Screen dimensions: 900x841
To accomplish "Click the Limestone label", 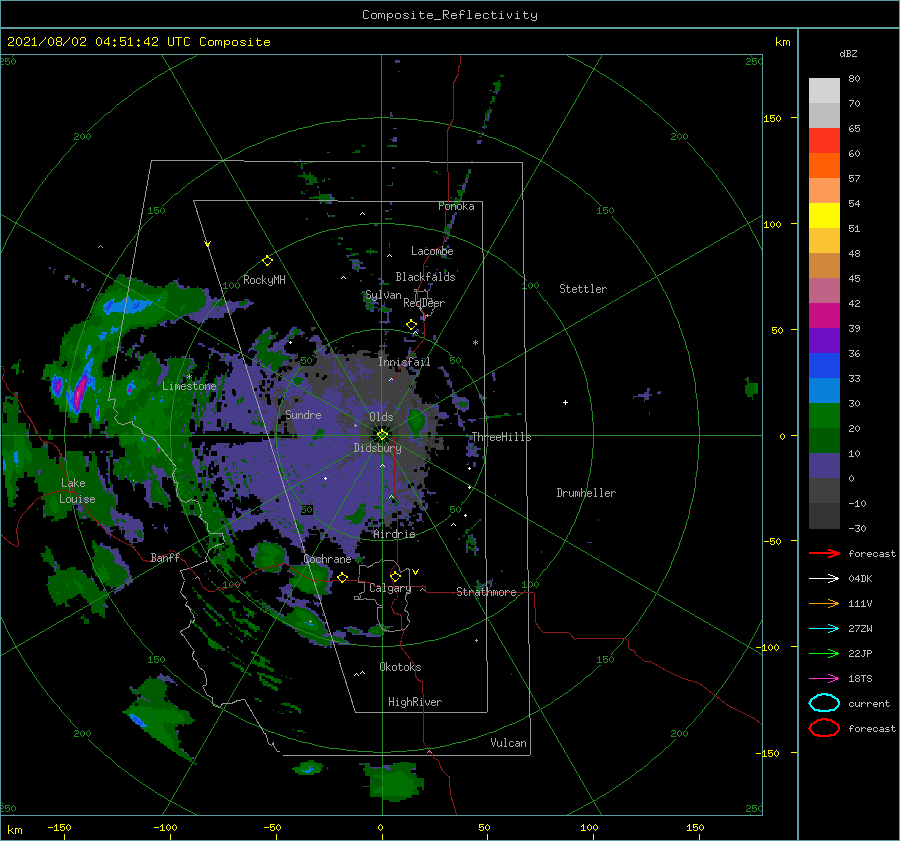I will pyautogui.click(x=189, y=386).
